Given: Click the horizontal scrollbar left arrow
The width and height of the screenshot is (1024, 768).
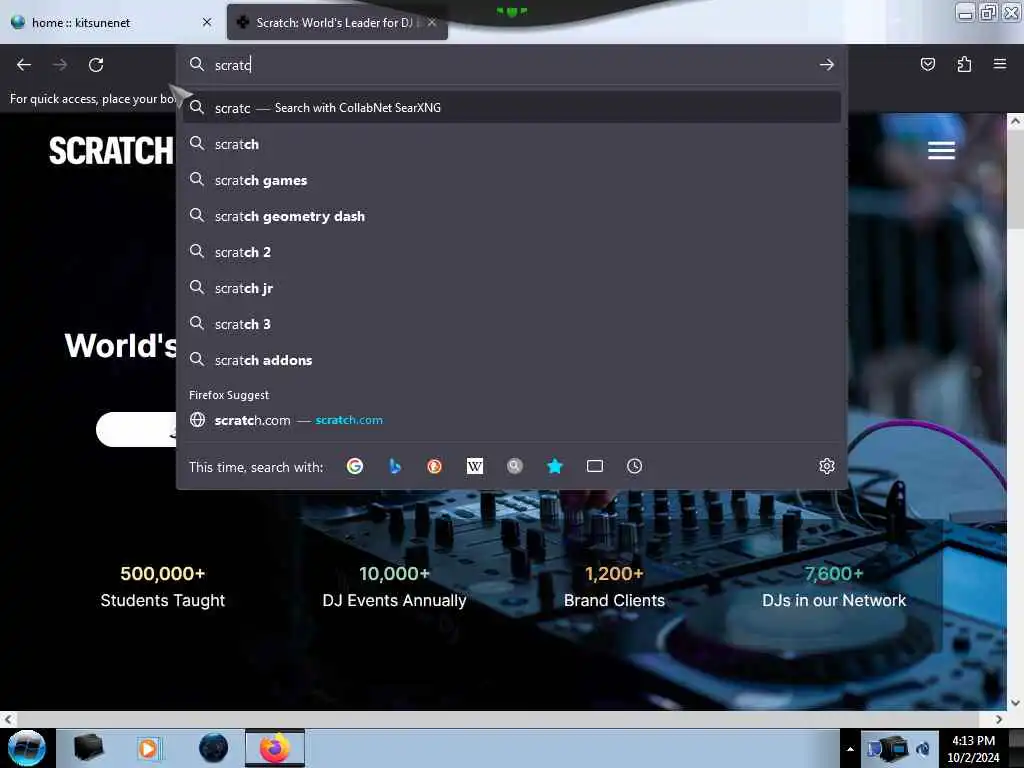Looking at the screenshot, I should [8, 719].
